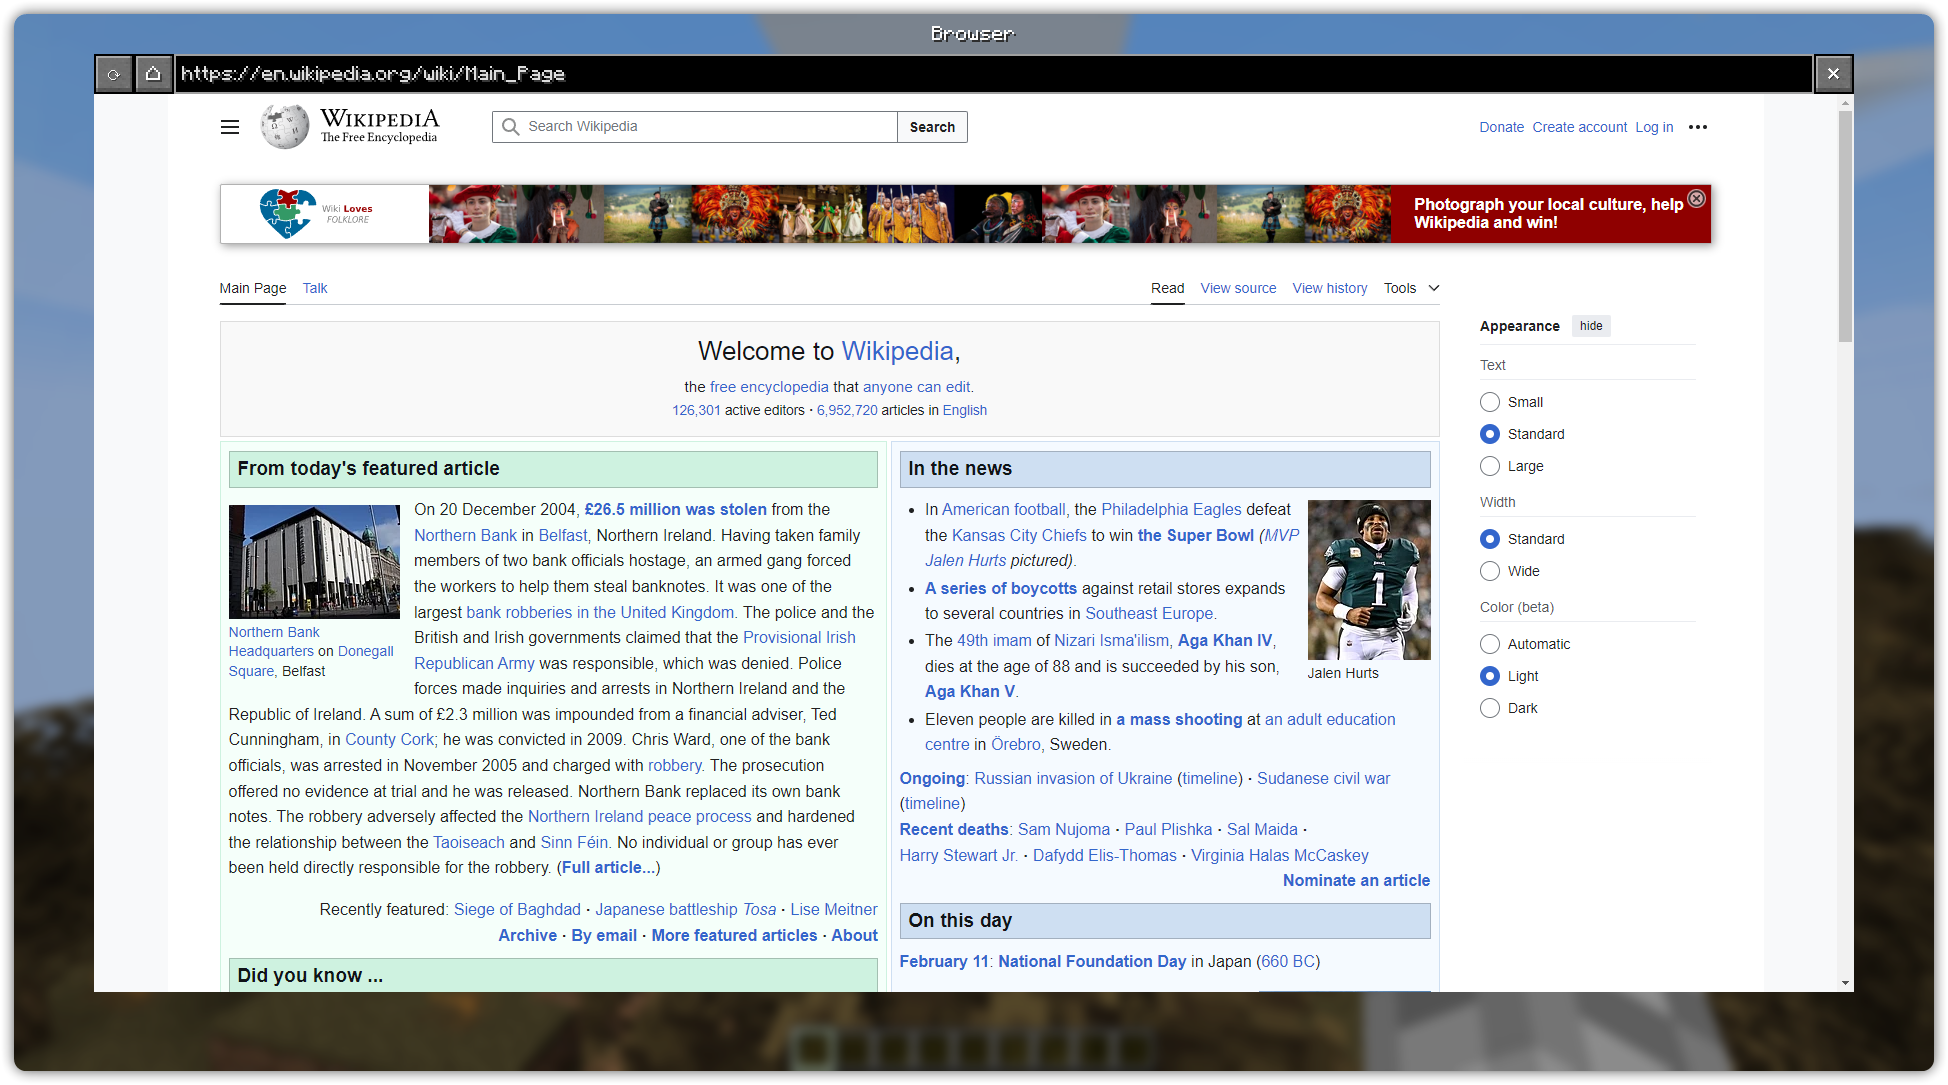Click the English language link
This screenshot has height=1085, width=1948.
pyautogui.click(x=964, y=411)
